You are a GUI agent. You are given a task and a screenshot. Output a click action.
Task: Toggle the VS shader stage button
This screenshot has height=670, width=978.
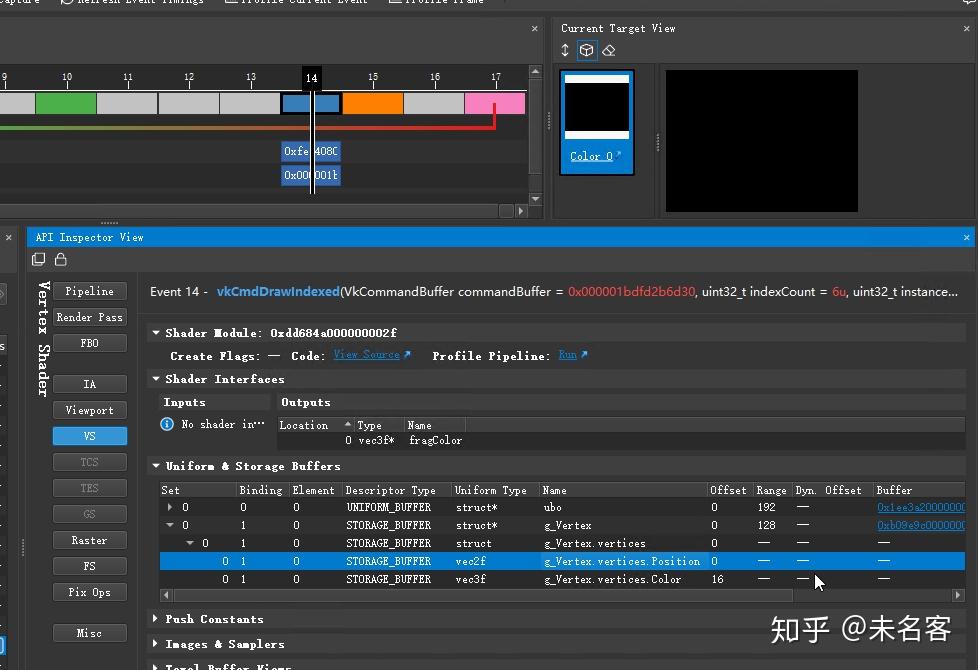89,435
